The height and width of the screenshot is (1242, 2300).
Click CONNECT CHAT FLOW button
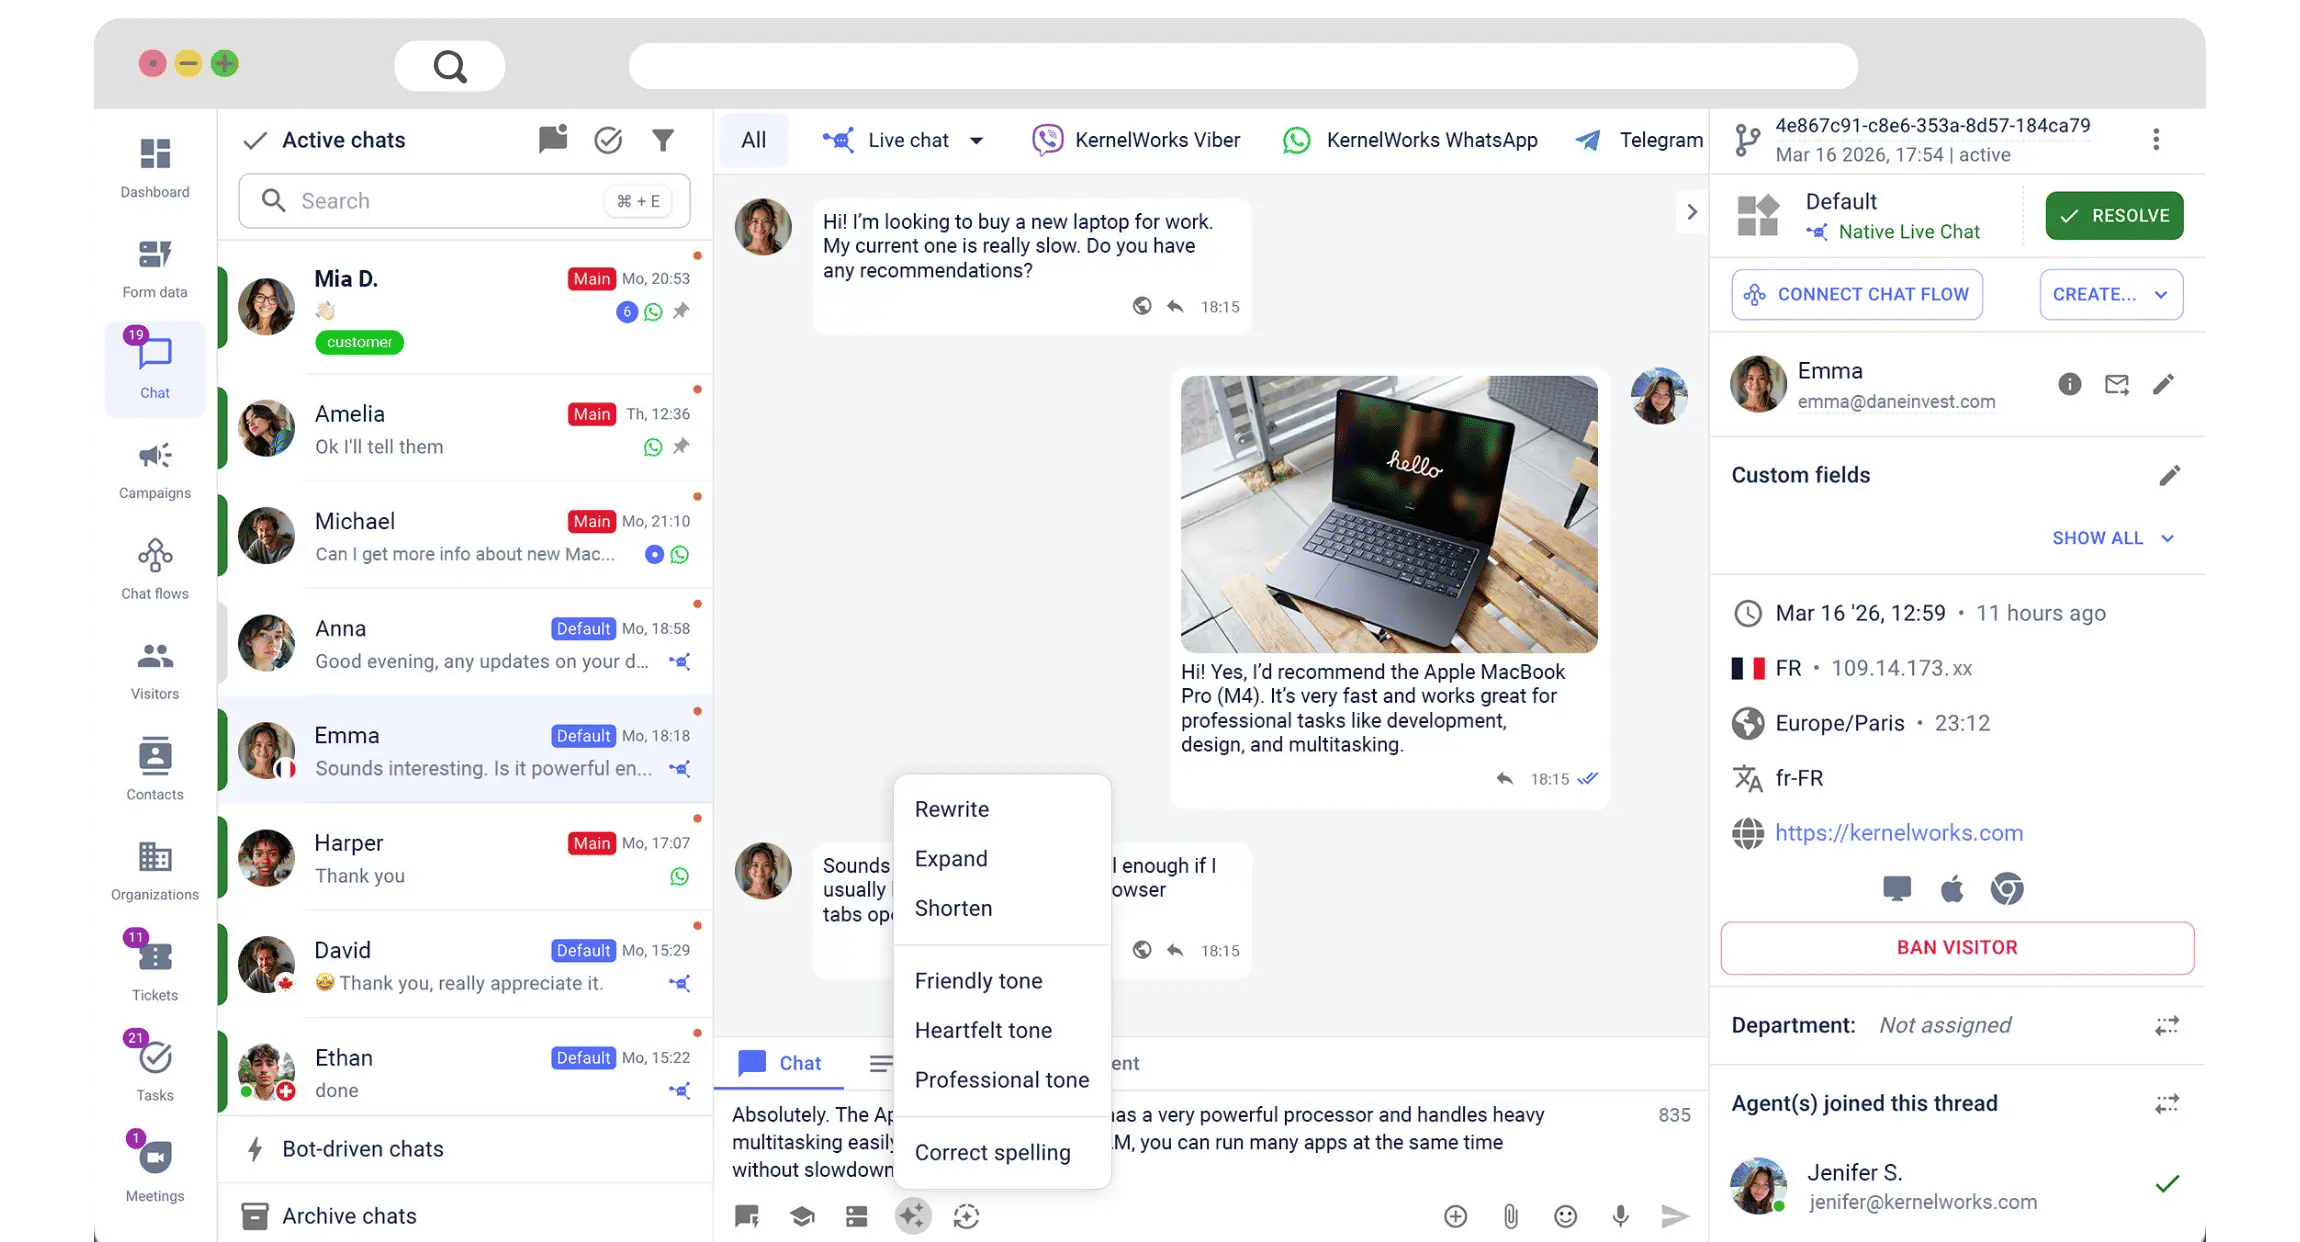tap(1857, 294)
